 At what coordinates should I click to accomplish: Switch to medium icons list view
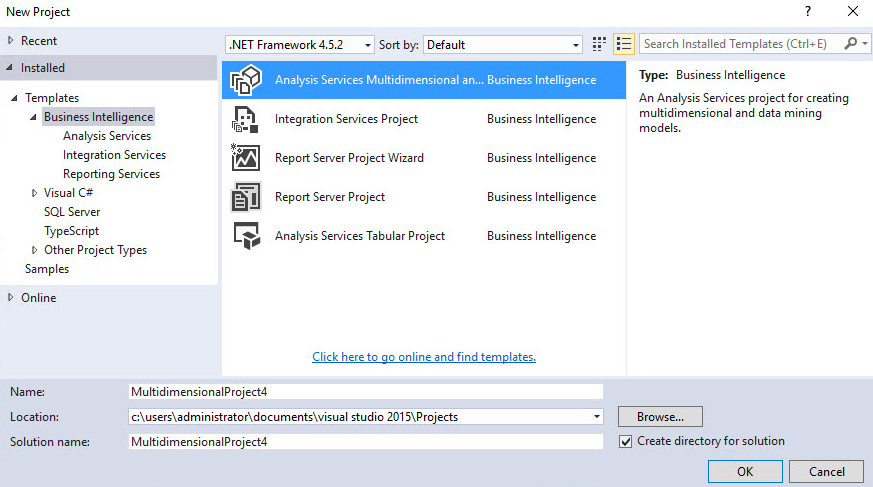click(624, 44)
